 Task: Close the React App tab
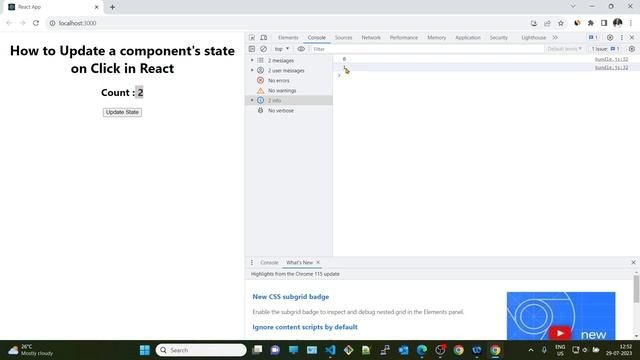click(x=97, y=7)
